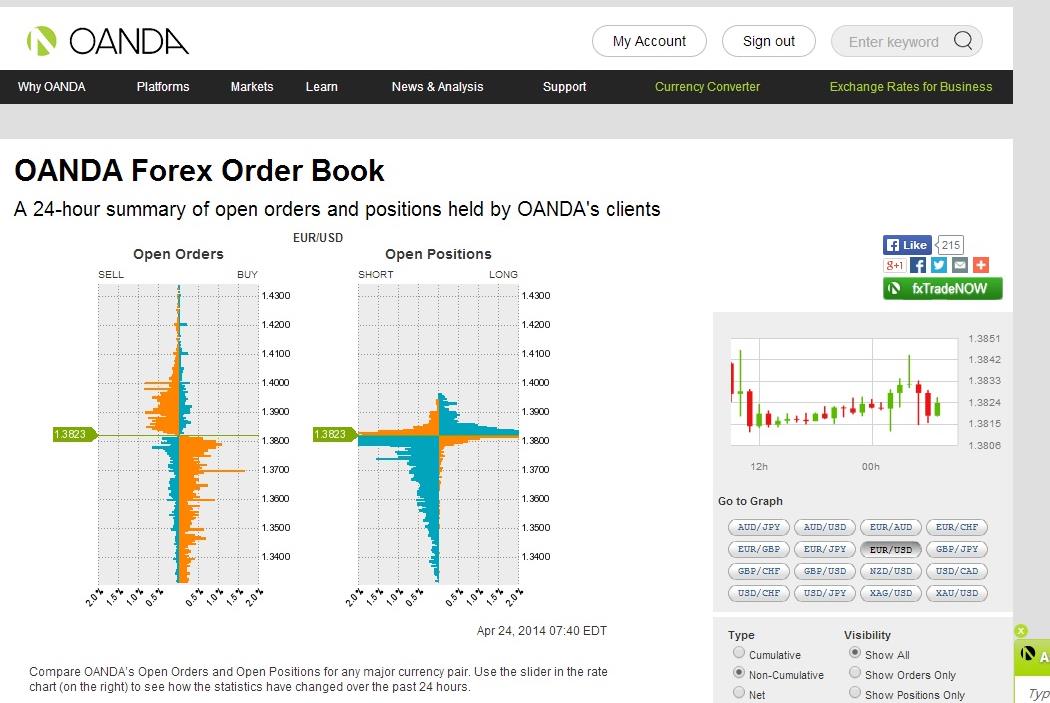The width and height of the screenshot is (1050, 703).
Task: Click the 1.3823 marker on Open Positions
Action: coord(333,435)
